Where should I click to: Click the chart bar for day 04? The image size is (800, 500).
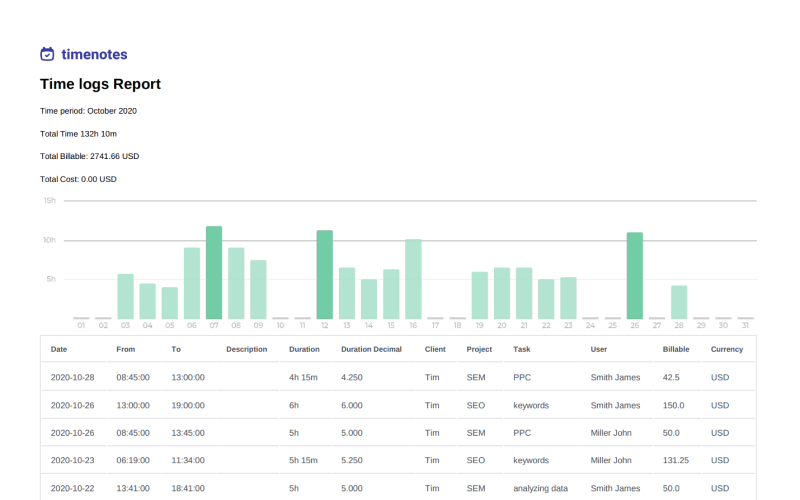pyautogui.click(x=147, y=302)
